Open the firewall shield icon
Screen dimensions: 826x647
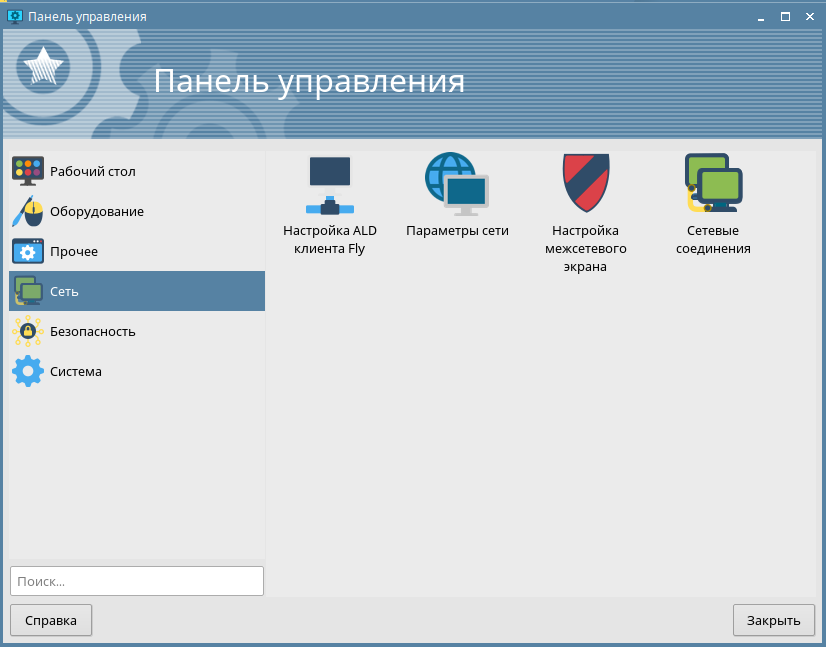pos(586,183)
